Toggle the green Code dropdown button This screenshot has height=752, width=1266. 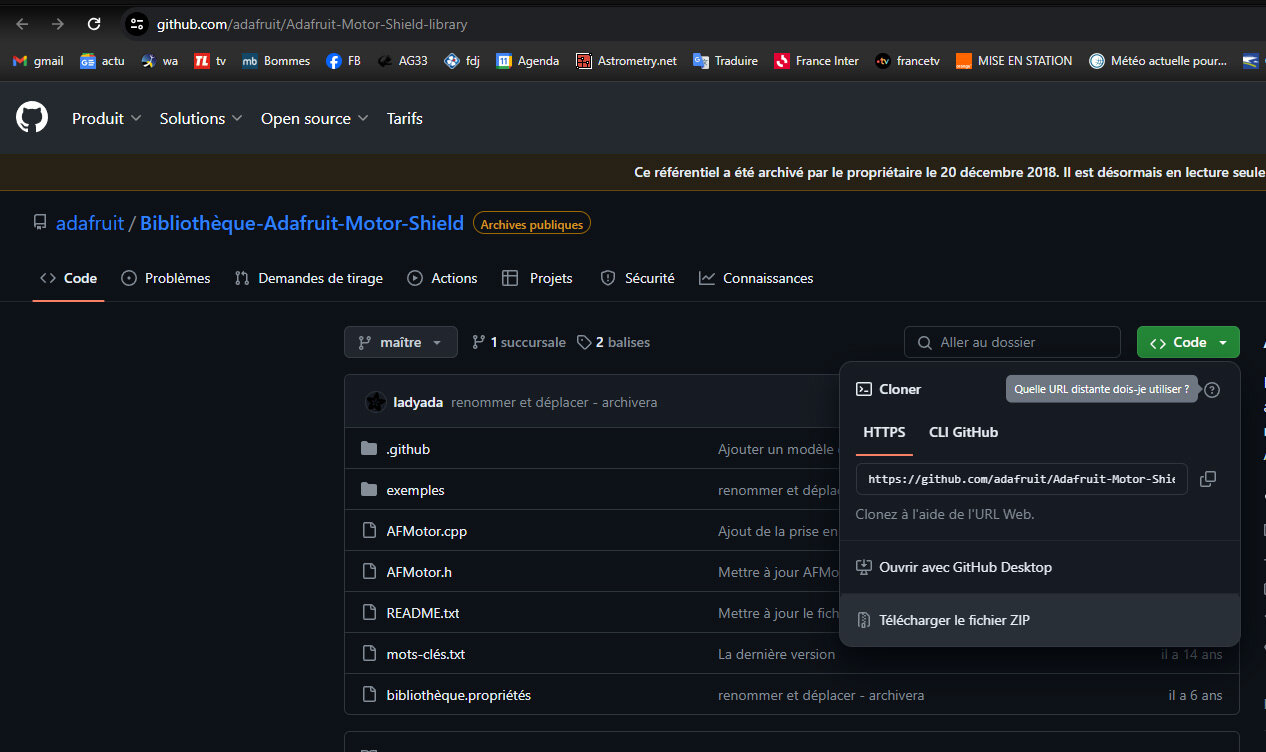coord(1188,342)
